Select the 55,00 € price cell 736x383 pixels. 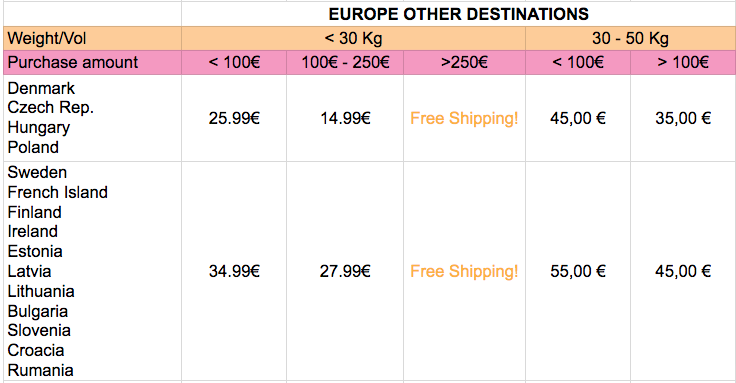(578, 271)
